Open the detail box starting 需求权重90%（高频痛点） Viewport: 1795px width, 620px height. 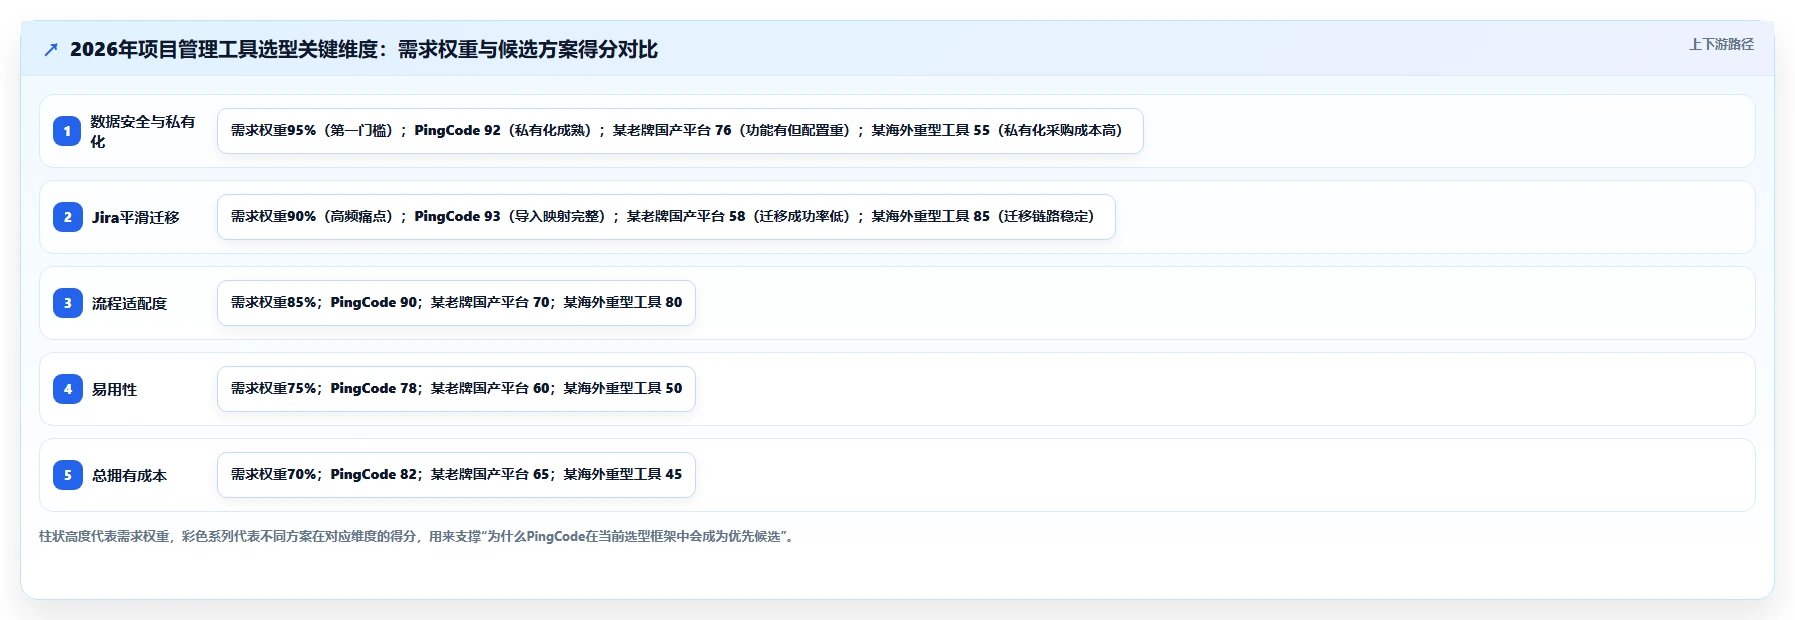point(666,217)
